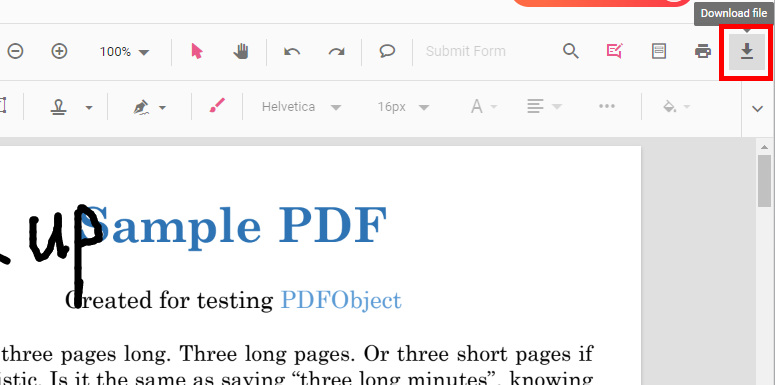Collapse the annotation toolbar with chevron
775x385 pixels.
(757, 109)
